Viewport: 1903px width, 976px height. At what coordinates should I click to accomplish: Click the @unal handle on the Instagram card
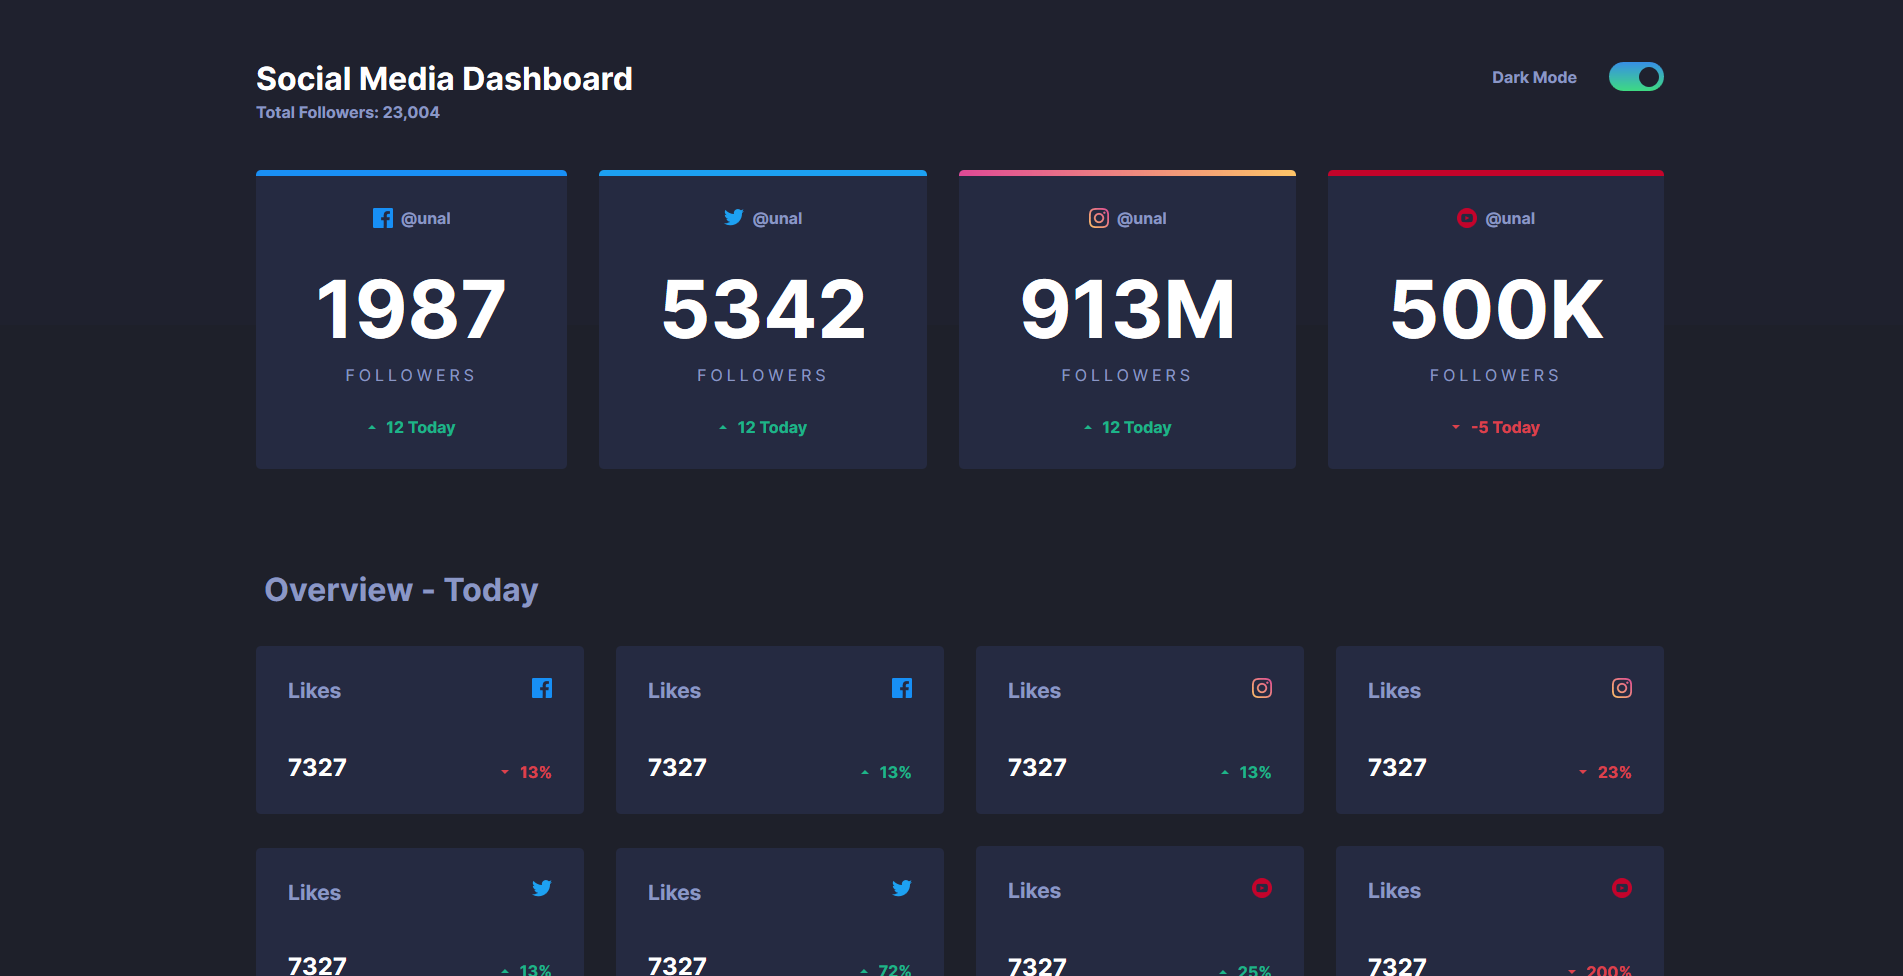click(1141, 217)
